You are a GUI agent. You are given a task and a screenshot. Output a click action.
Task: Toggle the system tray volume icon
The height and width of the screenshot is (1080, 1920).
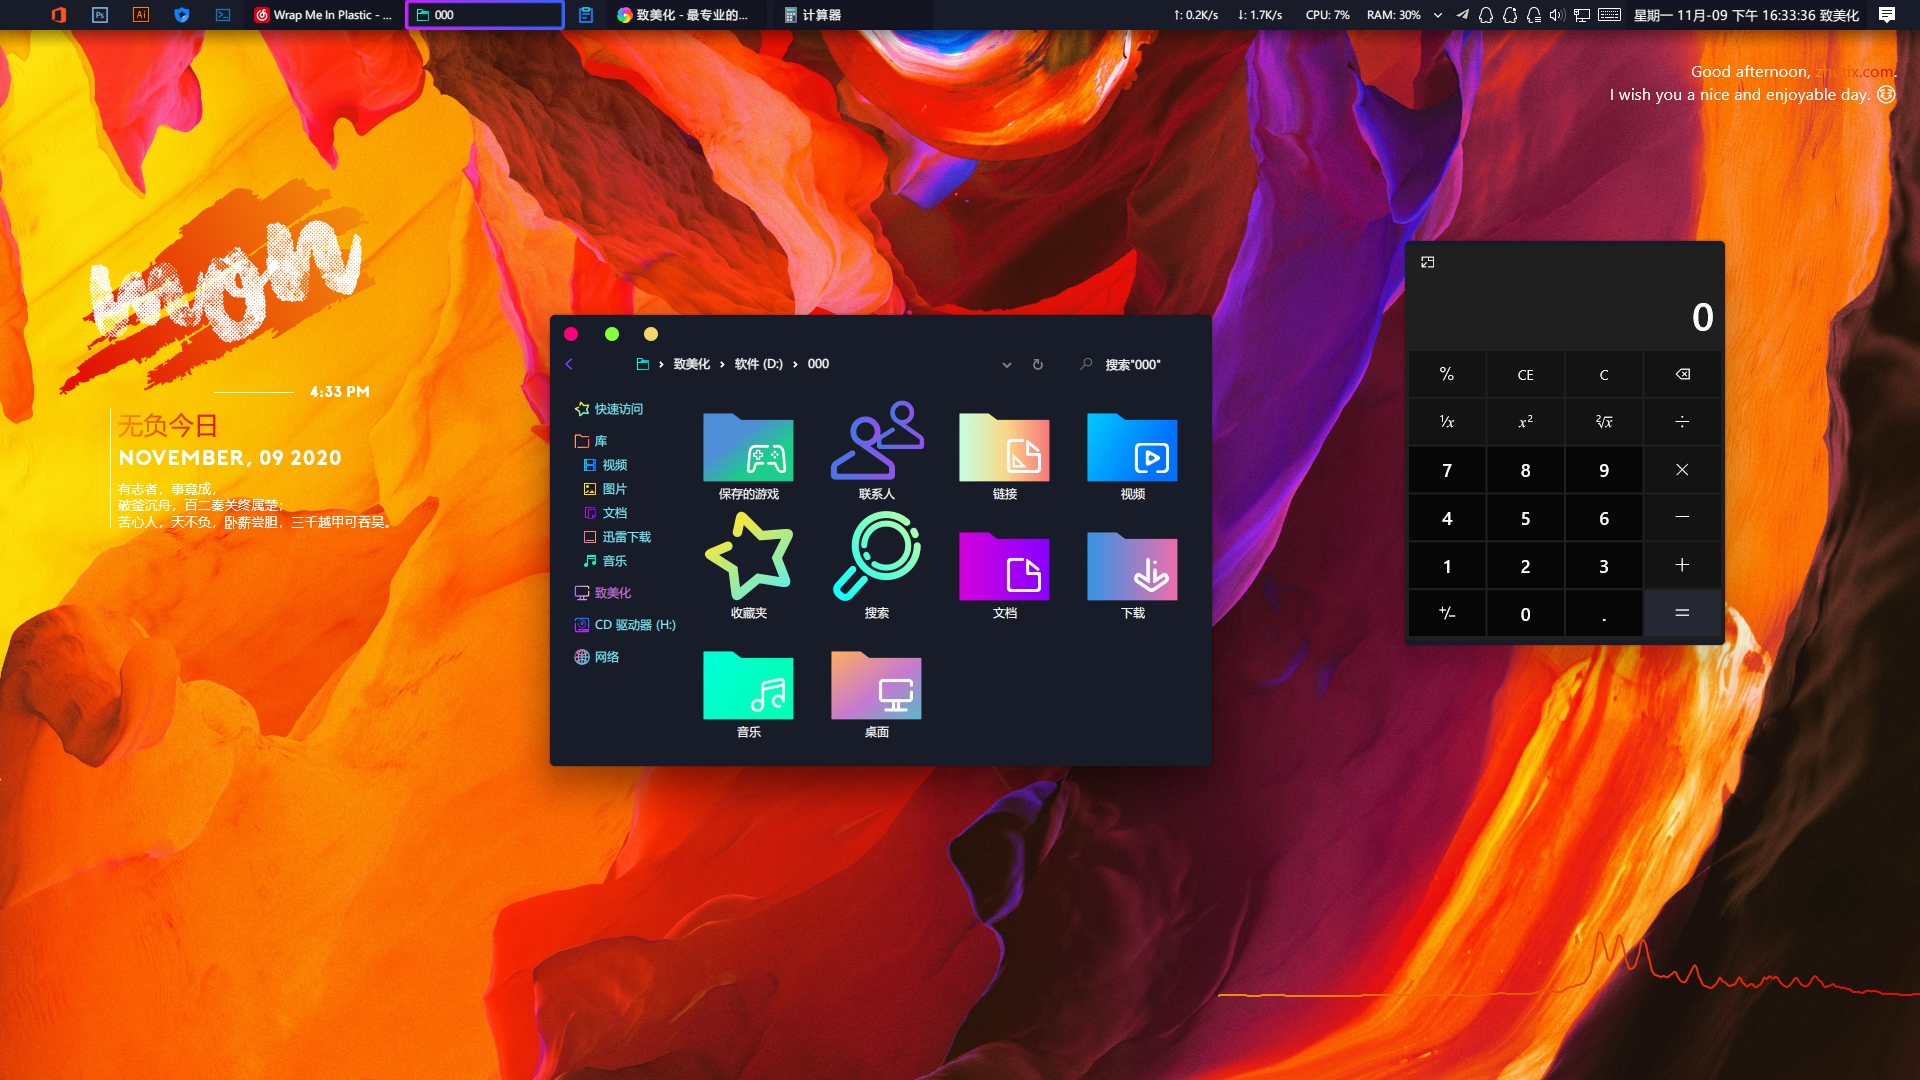(x=1556, y=15)
